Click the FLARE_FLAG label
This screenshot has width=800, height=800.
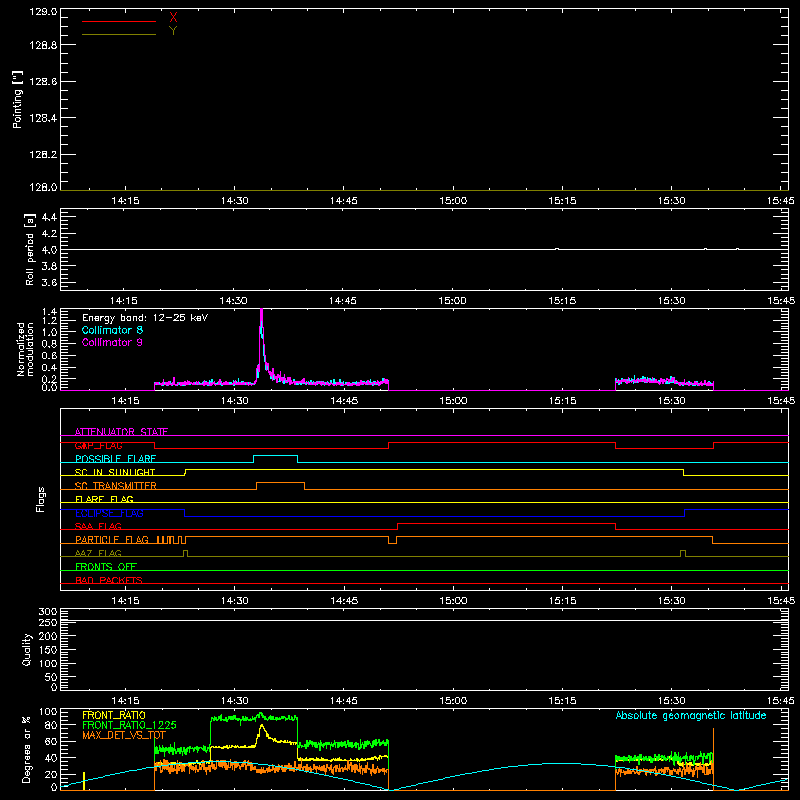pos(104,499)
